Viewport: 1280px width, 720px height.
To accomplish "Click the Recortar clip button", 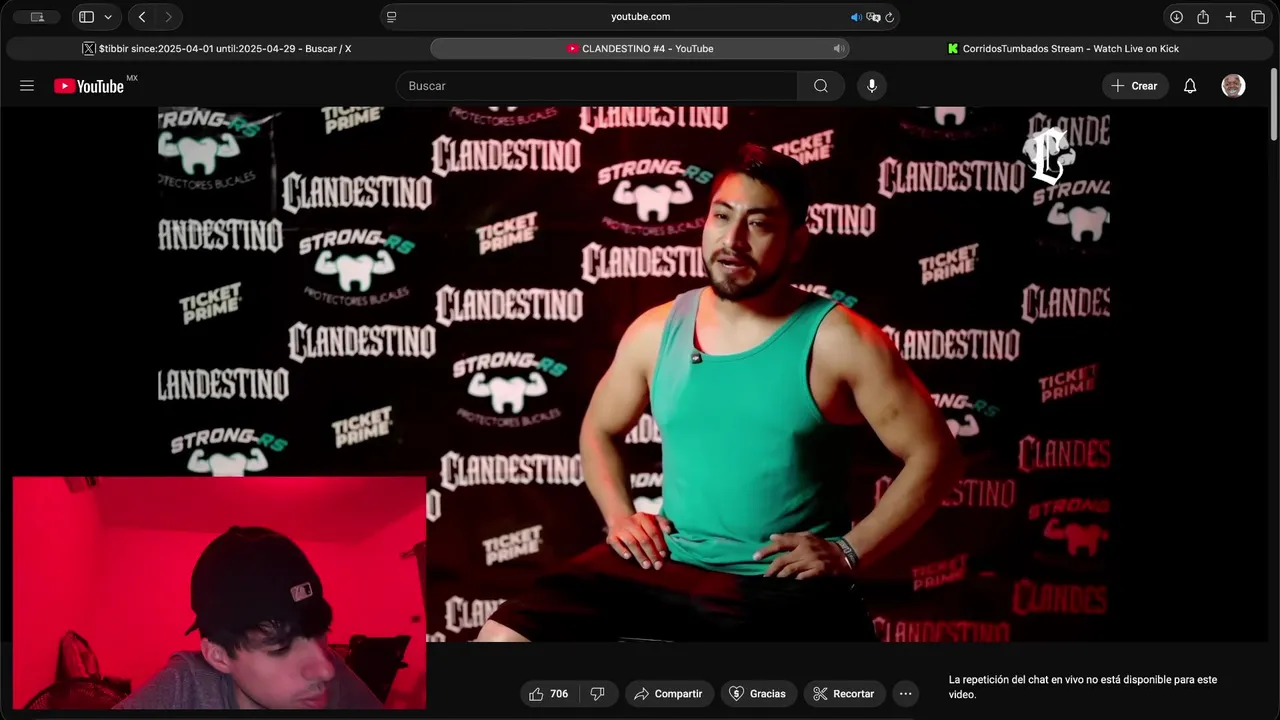I will 845,693.
